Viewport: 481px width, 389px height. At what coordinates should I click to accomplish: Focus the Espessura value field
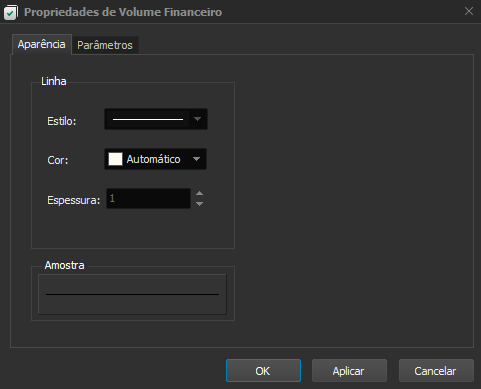tap(148, 199)
